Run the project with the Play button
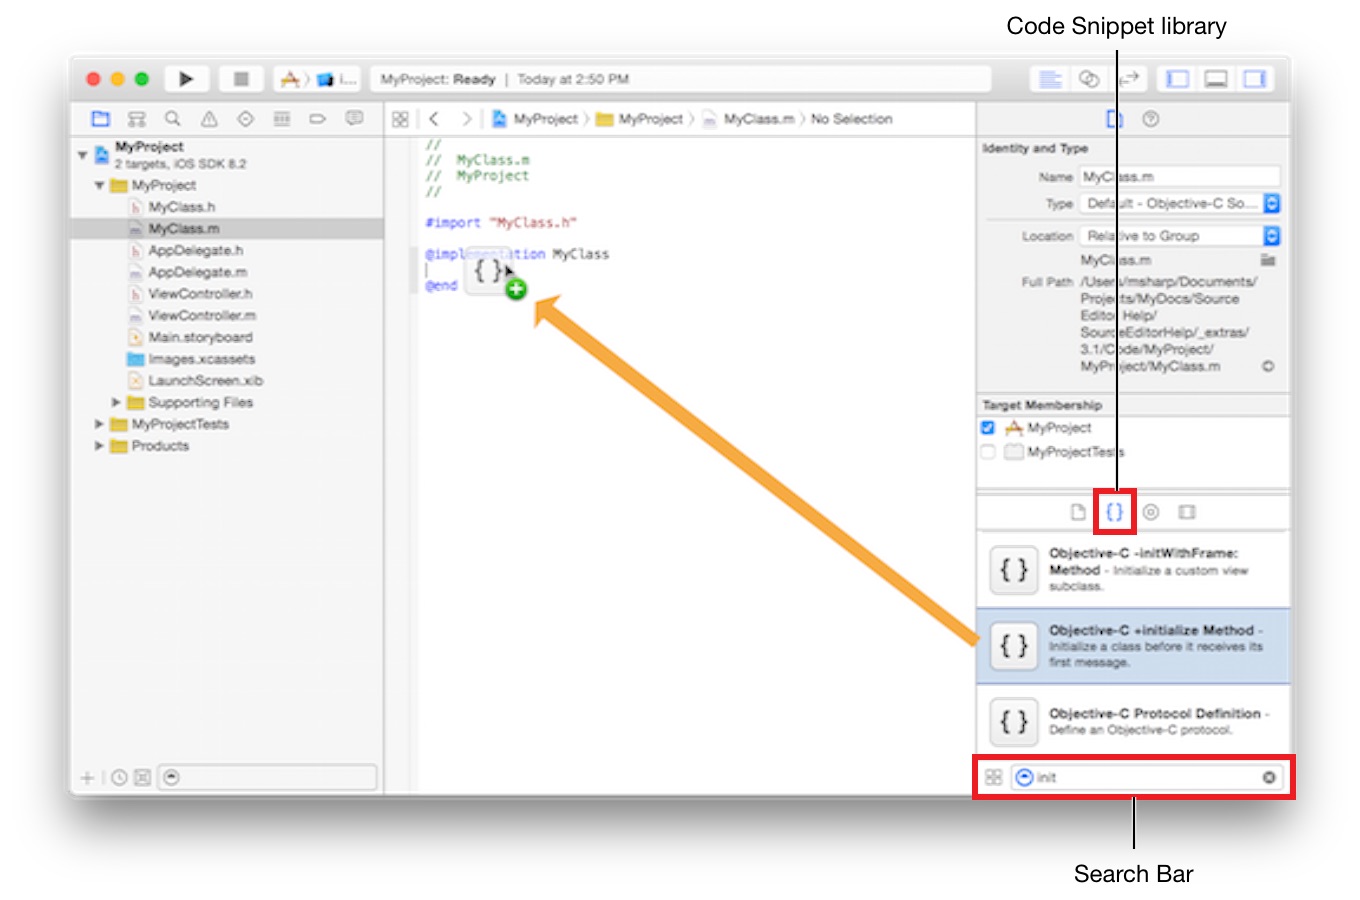 pos(186,79)
